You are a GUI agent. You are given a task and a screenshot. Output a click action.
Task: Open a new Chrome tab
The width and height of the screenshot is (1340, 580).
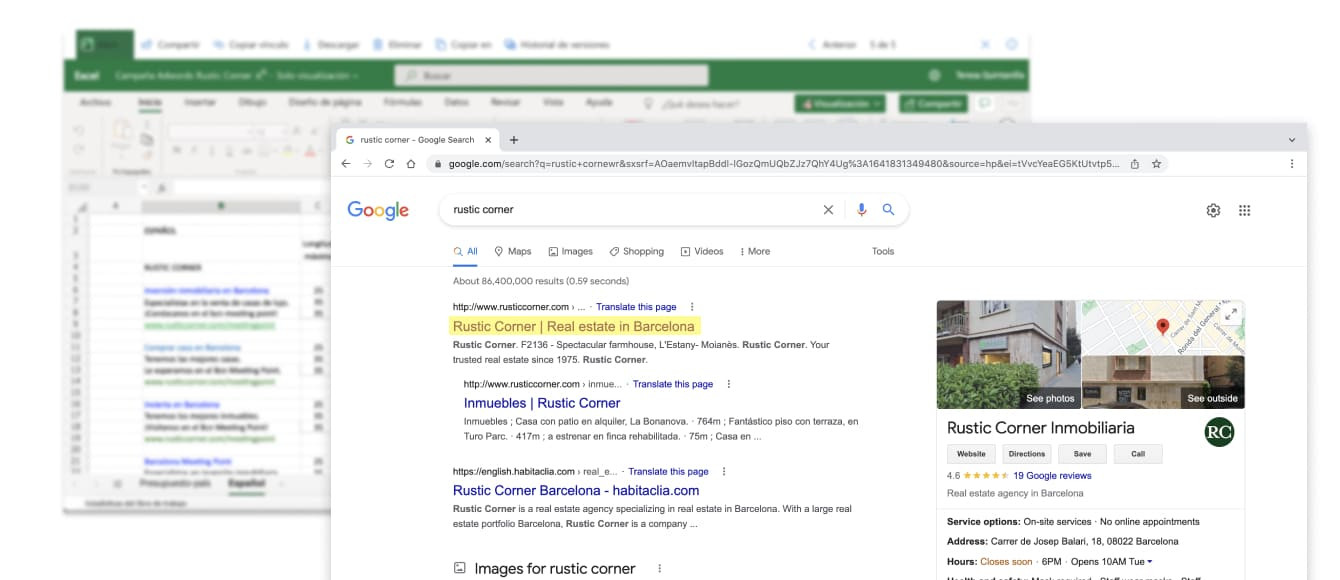[x=514, y=140]
